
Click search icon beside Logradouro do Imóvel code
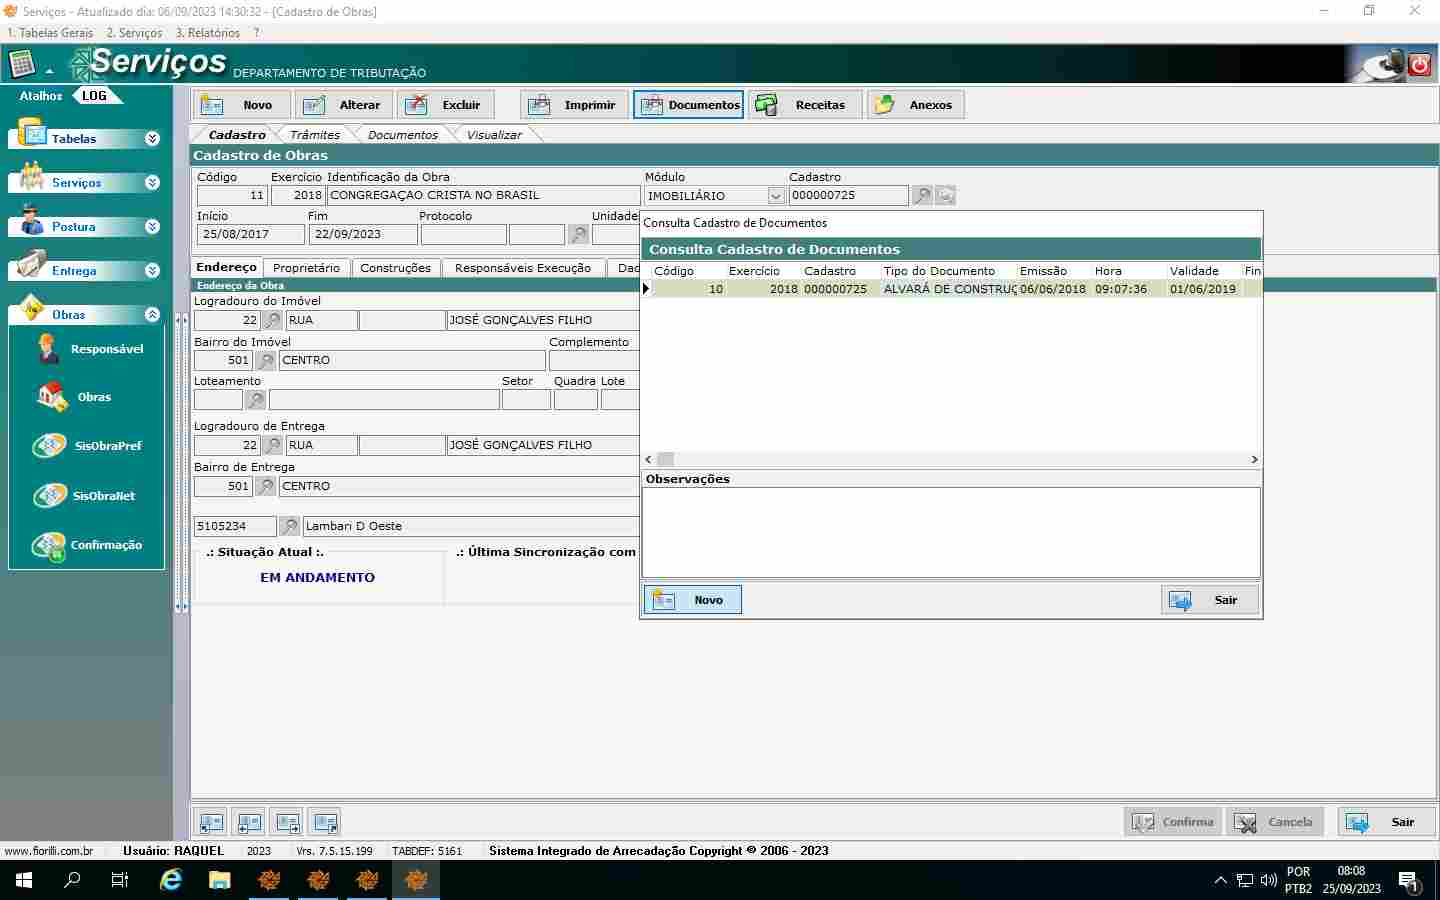click(272, 321)
